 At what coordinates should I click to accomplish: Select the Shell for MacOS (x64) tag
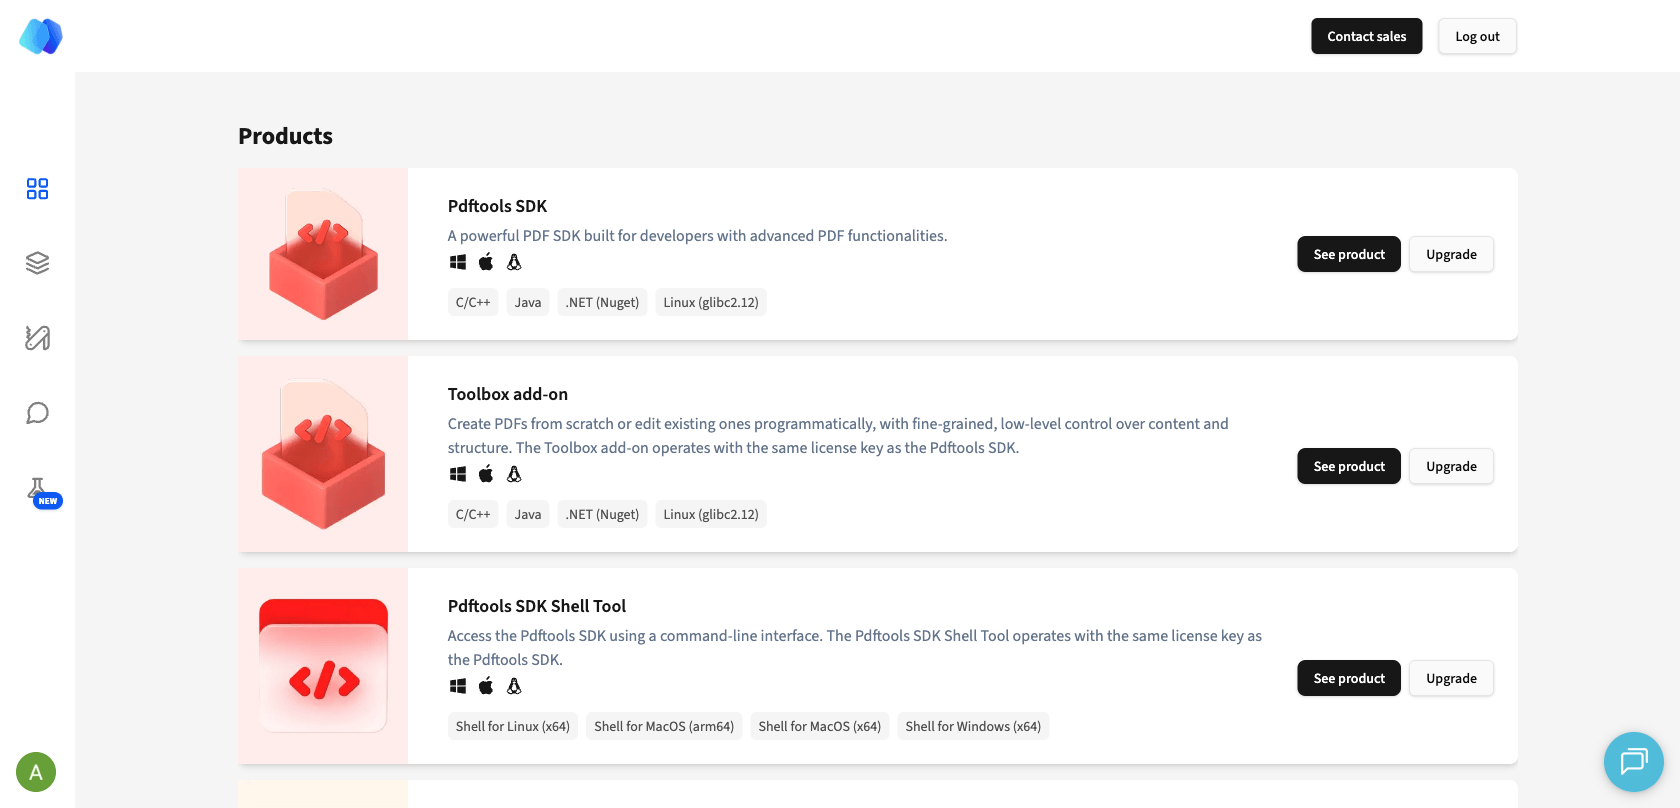(x=820, y=726)
